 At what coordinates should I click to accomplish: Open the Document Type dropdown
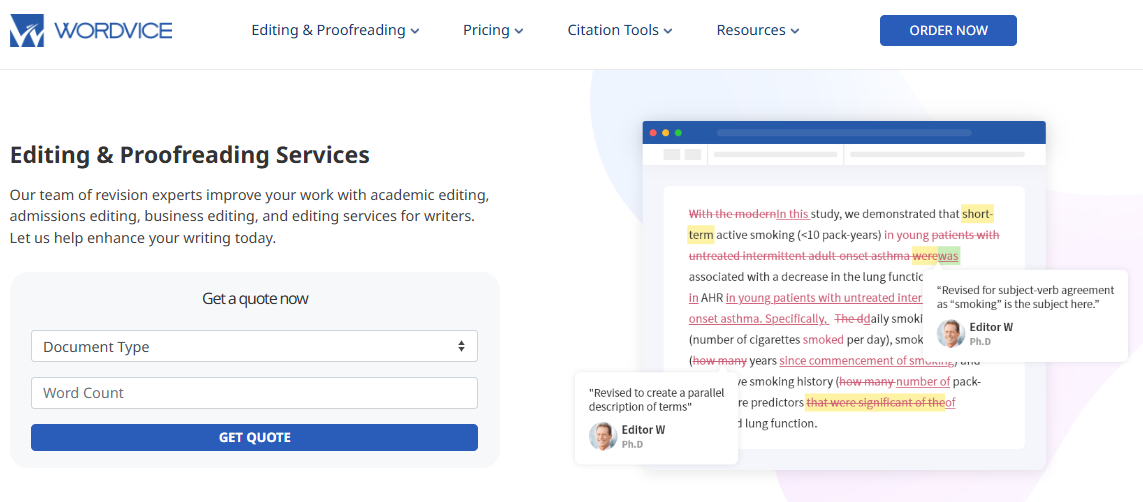(254, 346)
